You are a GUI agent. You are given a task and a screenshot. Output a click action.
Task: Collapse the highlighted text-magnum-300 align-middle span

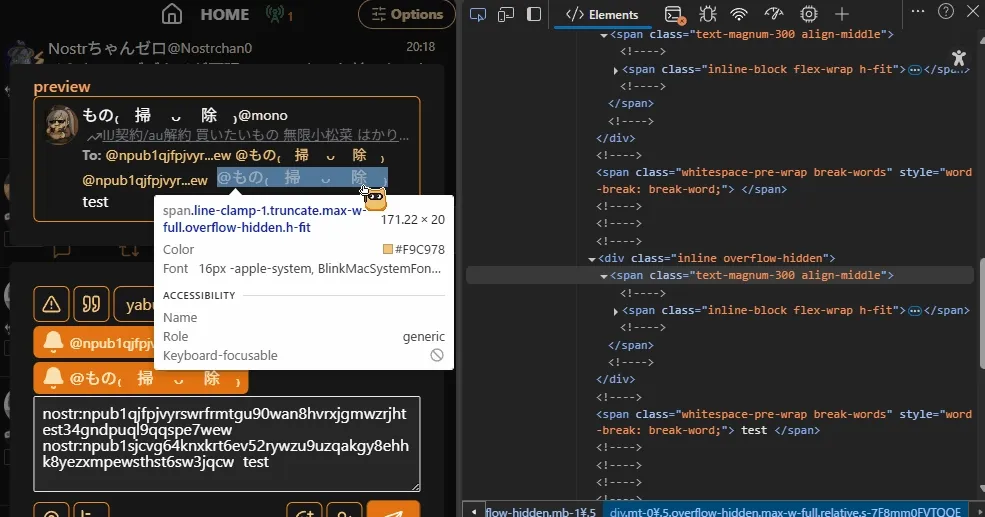603,276
